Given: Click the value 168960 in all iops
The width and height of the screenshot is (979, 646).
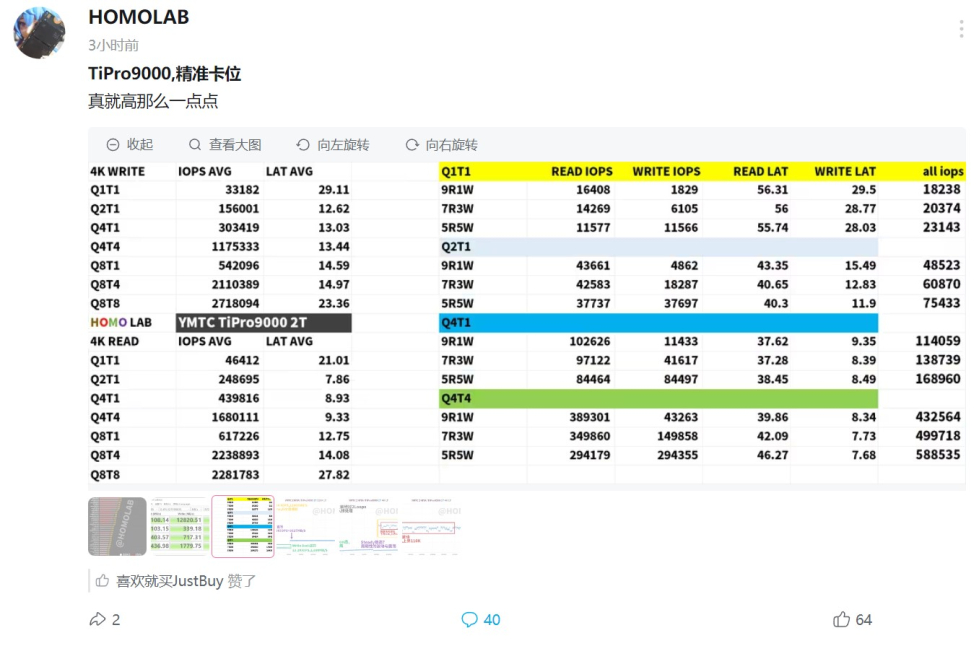Looking at the screenshot, I should [938, 378].
